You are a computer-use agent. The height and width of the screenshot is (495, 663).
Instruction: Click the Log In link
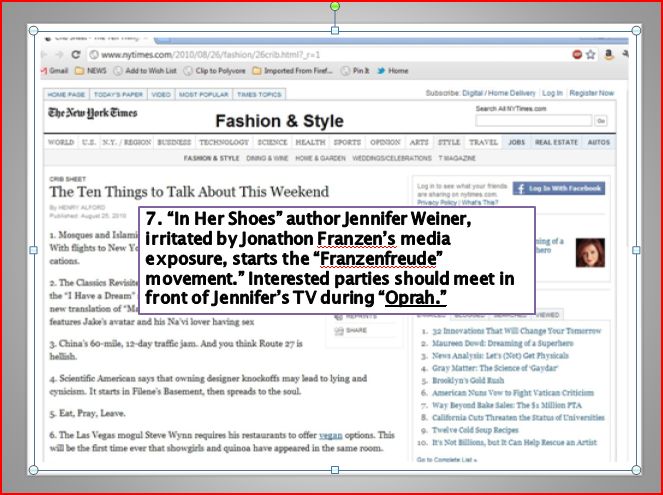click(x=552, y=93)
